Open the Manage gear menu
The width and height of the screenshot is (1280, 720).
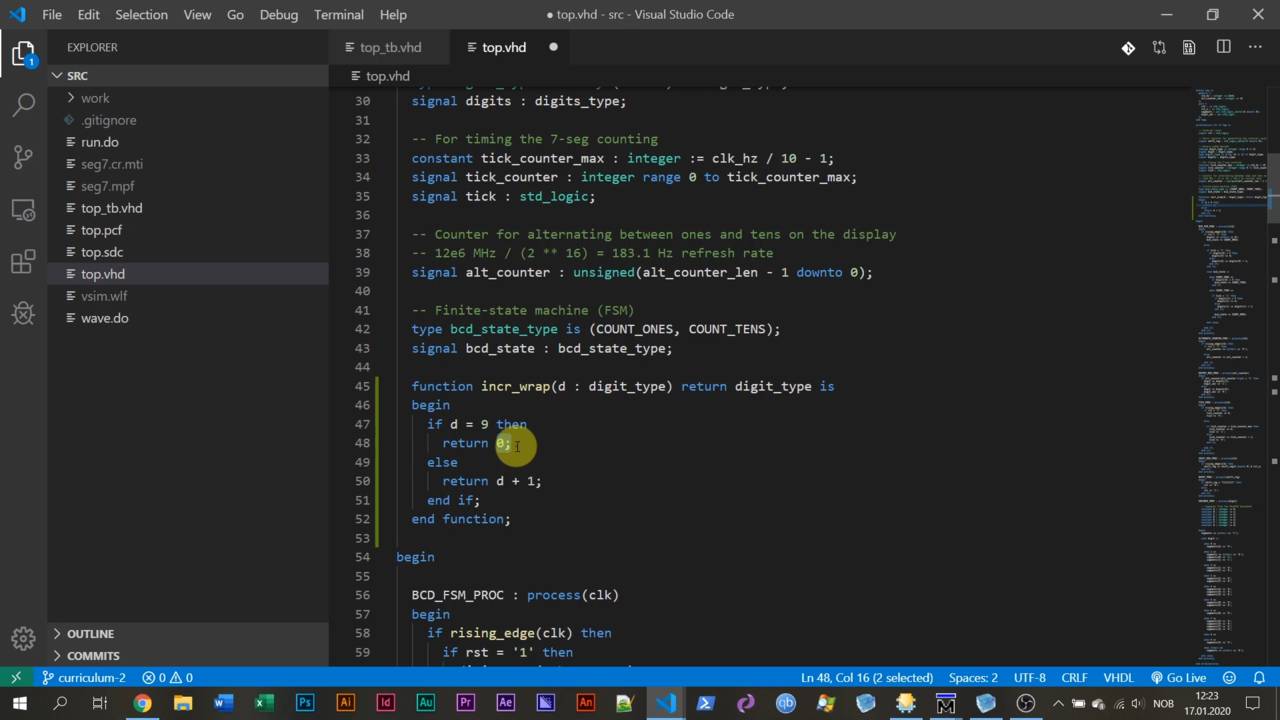pos(23,638)
